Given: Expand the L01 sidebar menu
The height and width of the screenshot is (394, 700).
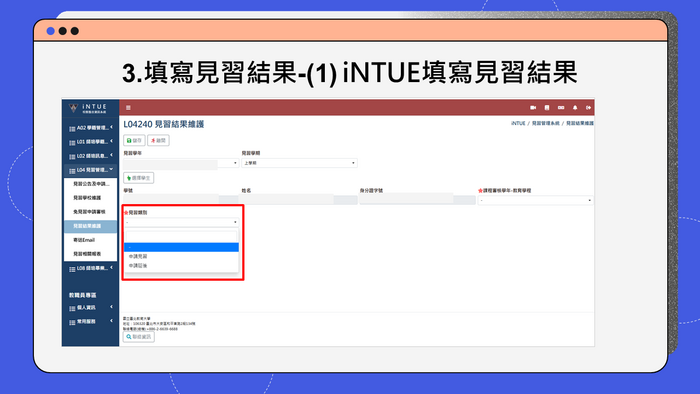Looking at the screenshot, I should tap(91, 142).
